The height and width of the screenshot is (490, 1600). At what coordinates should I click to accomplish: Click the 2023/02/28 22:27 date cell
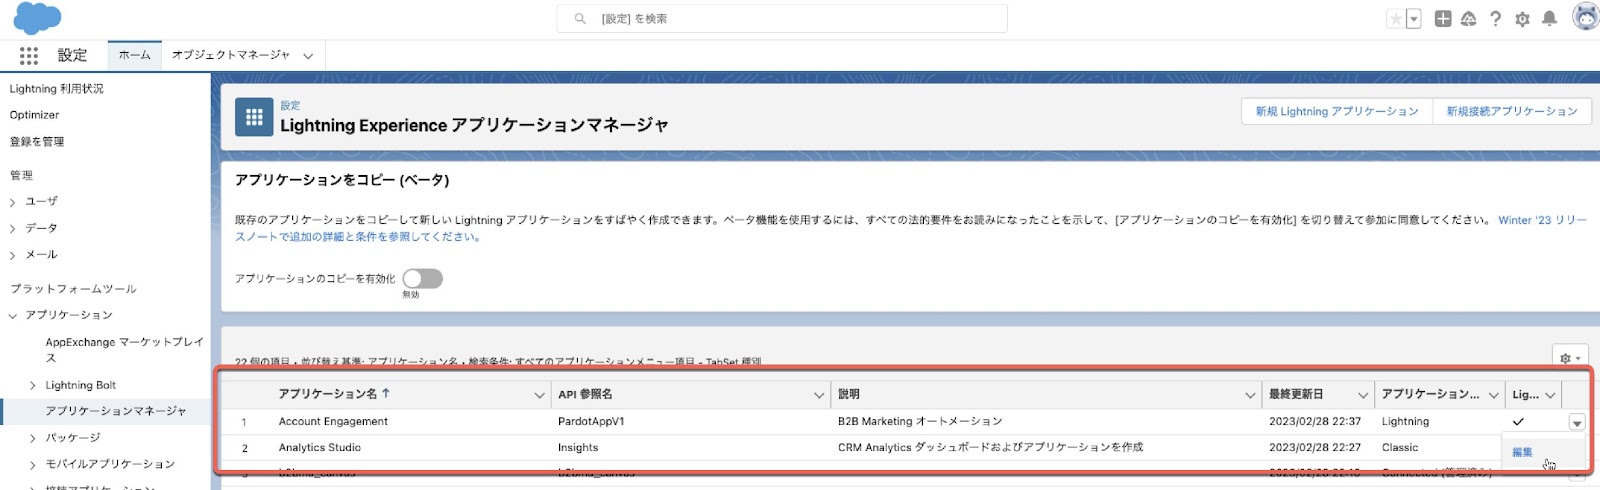point(1315,448)
